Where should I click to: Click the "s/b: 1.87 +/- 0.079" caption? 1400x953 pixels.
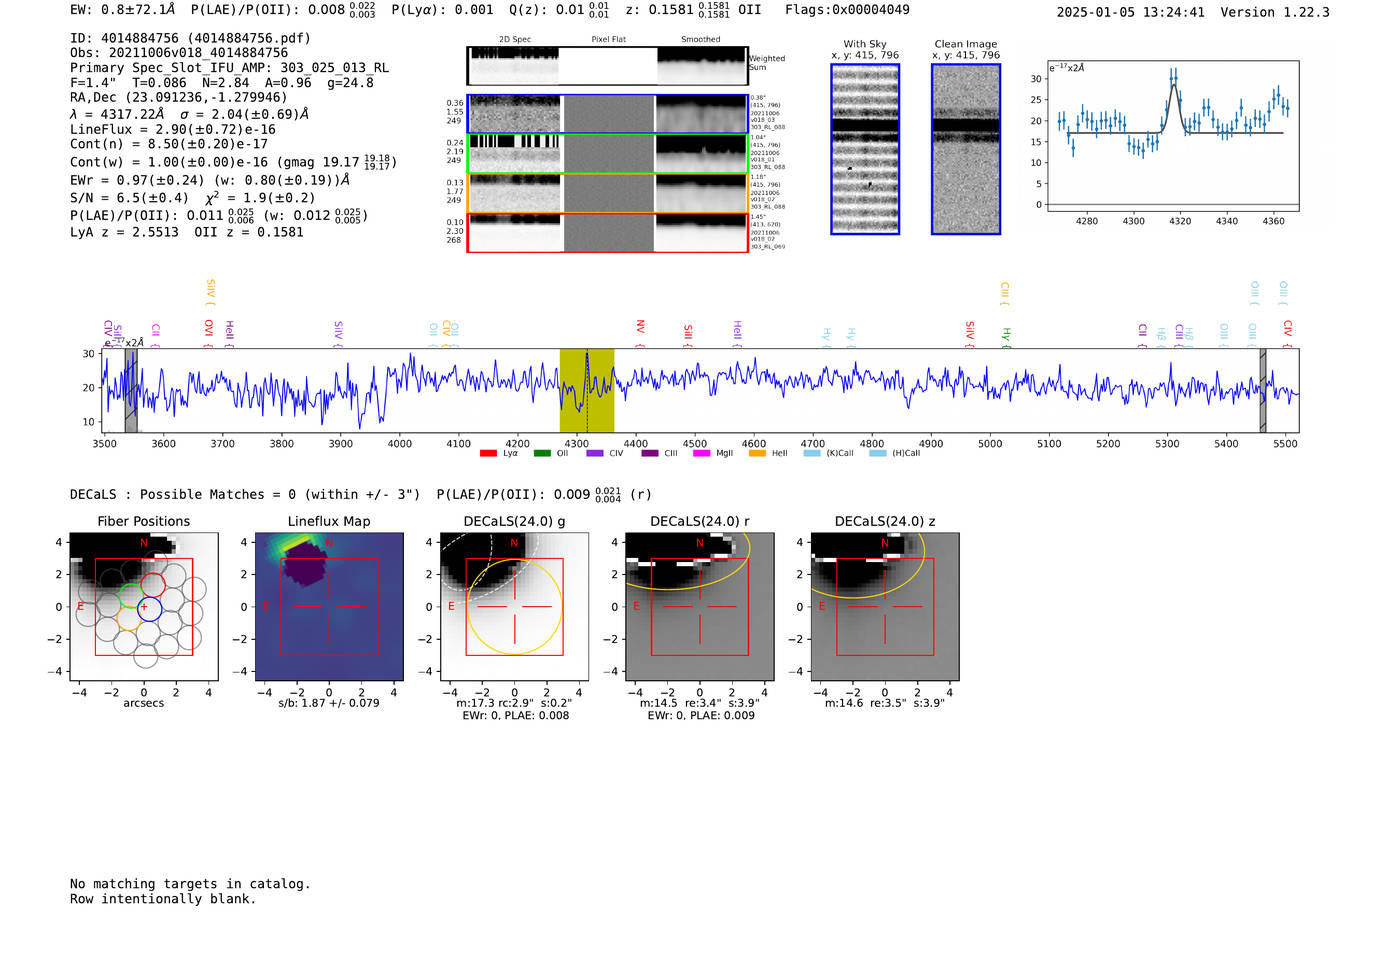329,702
